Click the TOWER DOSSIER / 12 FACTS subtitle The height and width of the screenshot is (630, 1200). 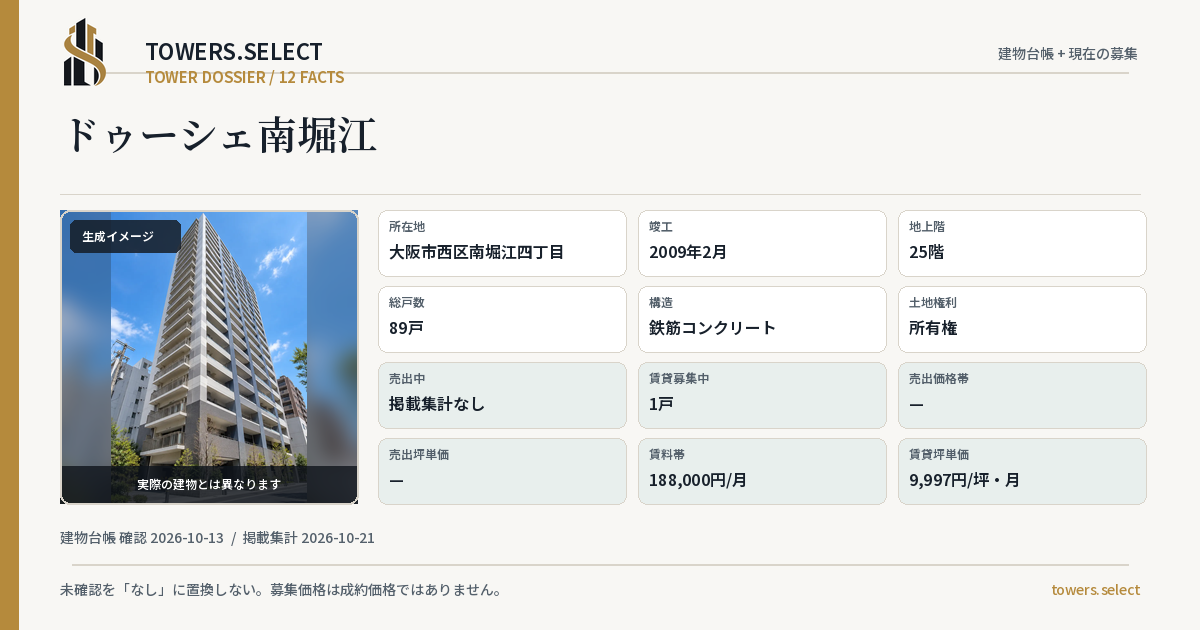(x=245, y=77)
